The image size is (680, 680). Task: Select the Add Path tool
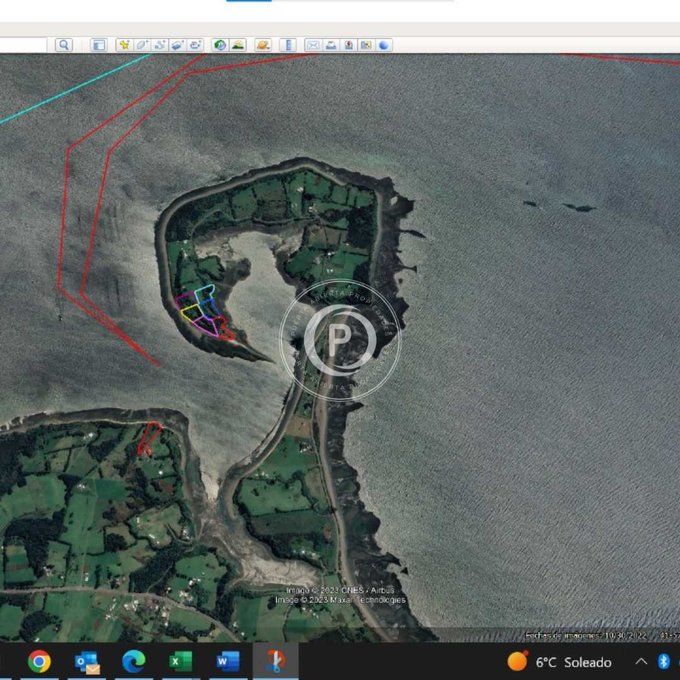point(160,45)
